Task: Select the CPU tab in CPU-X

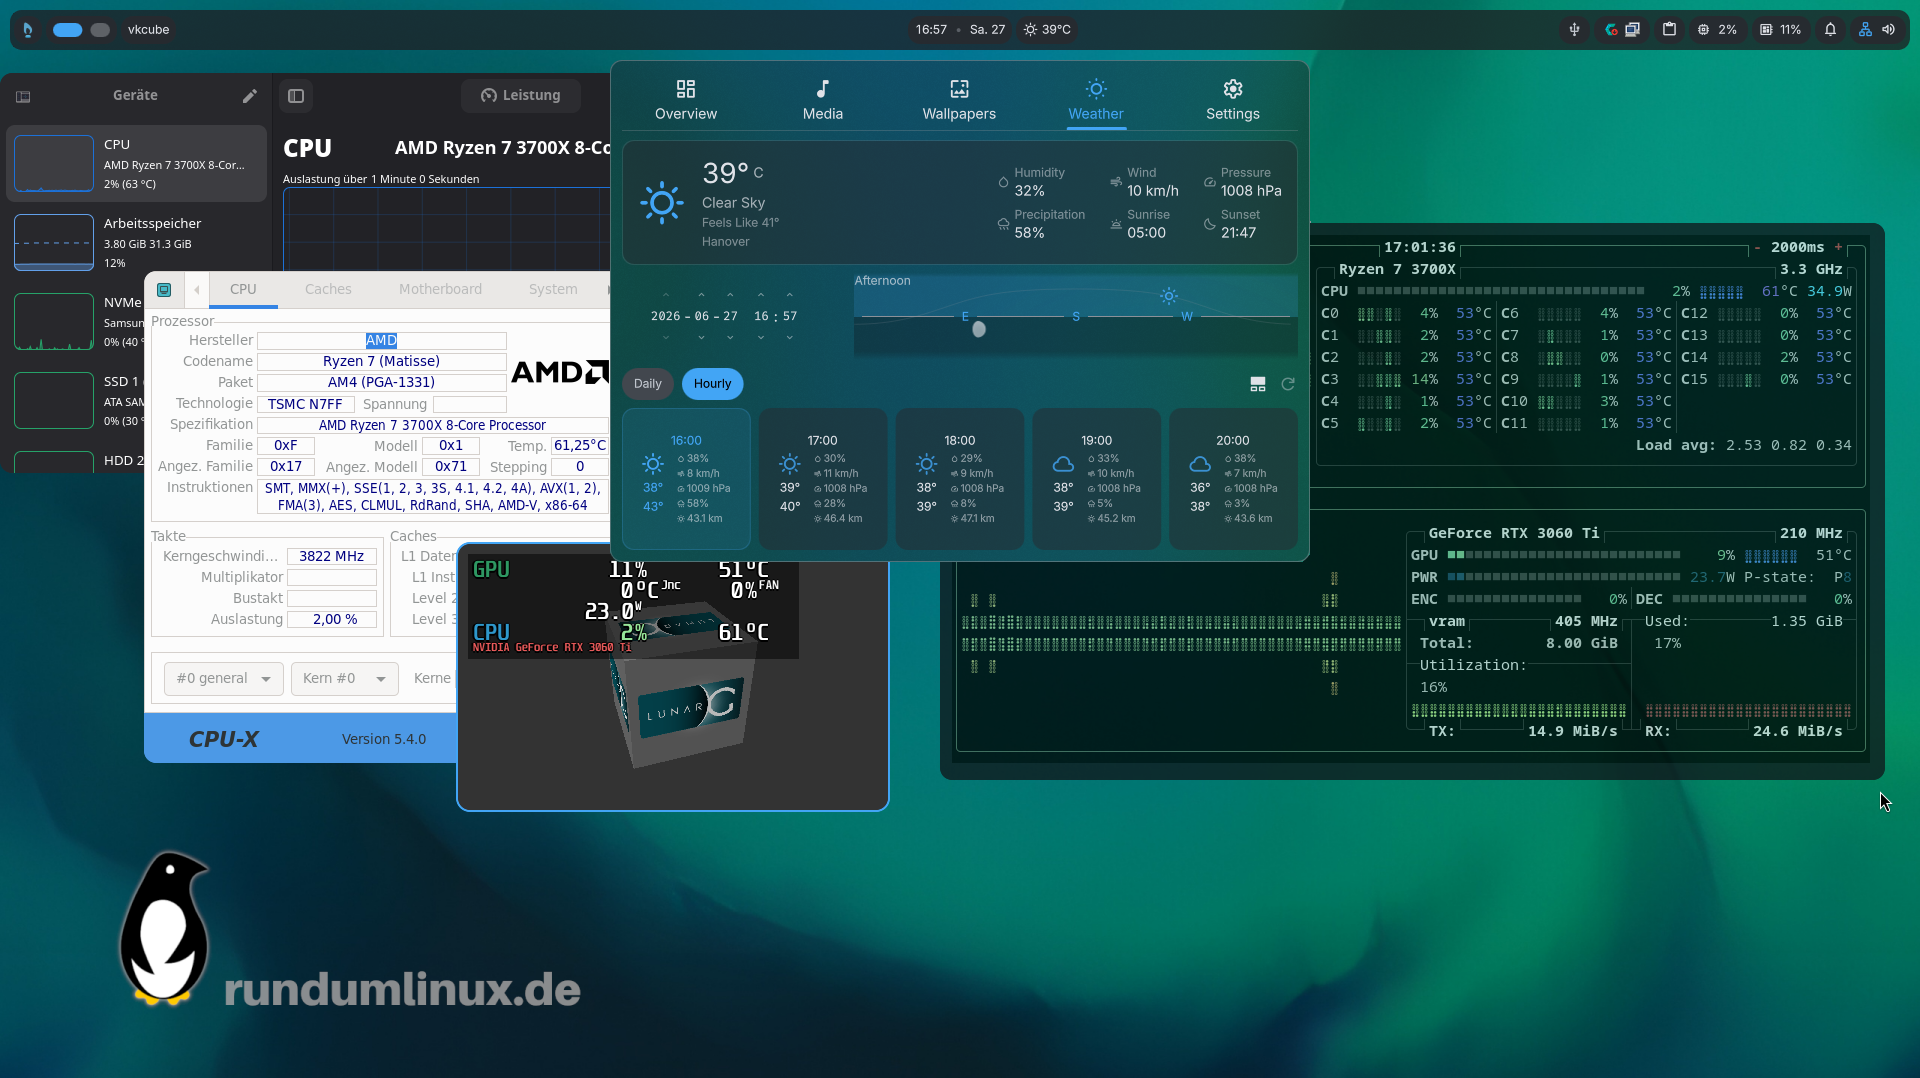Action: [243, 290]
